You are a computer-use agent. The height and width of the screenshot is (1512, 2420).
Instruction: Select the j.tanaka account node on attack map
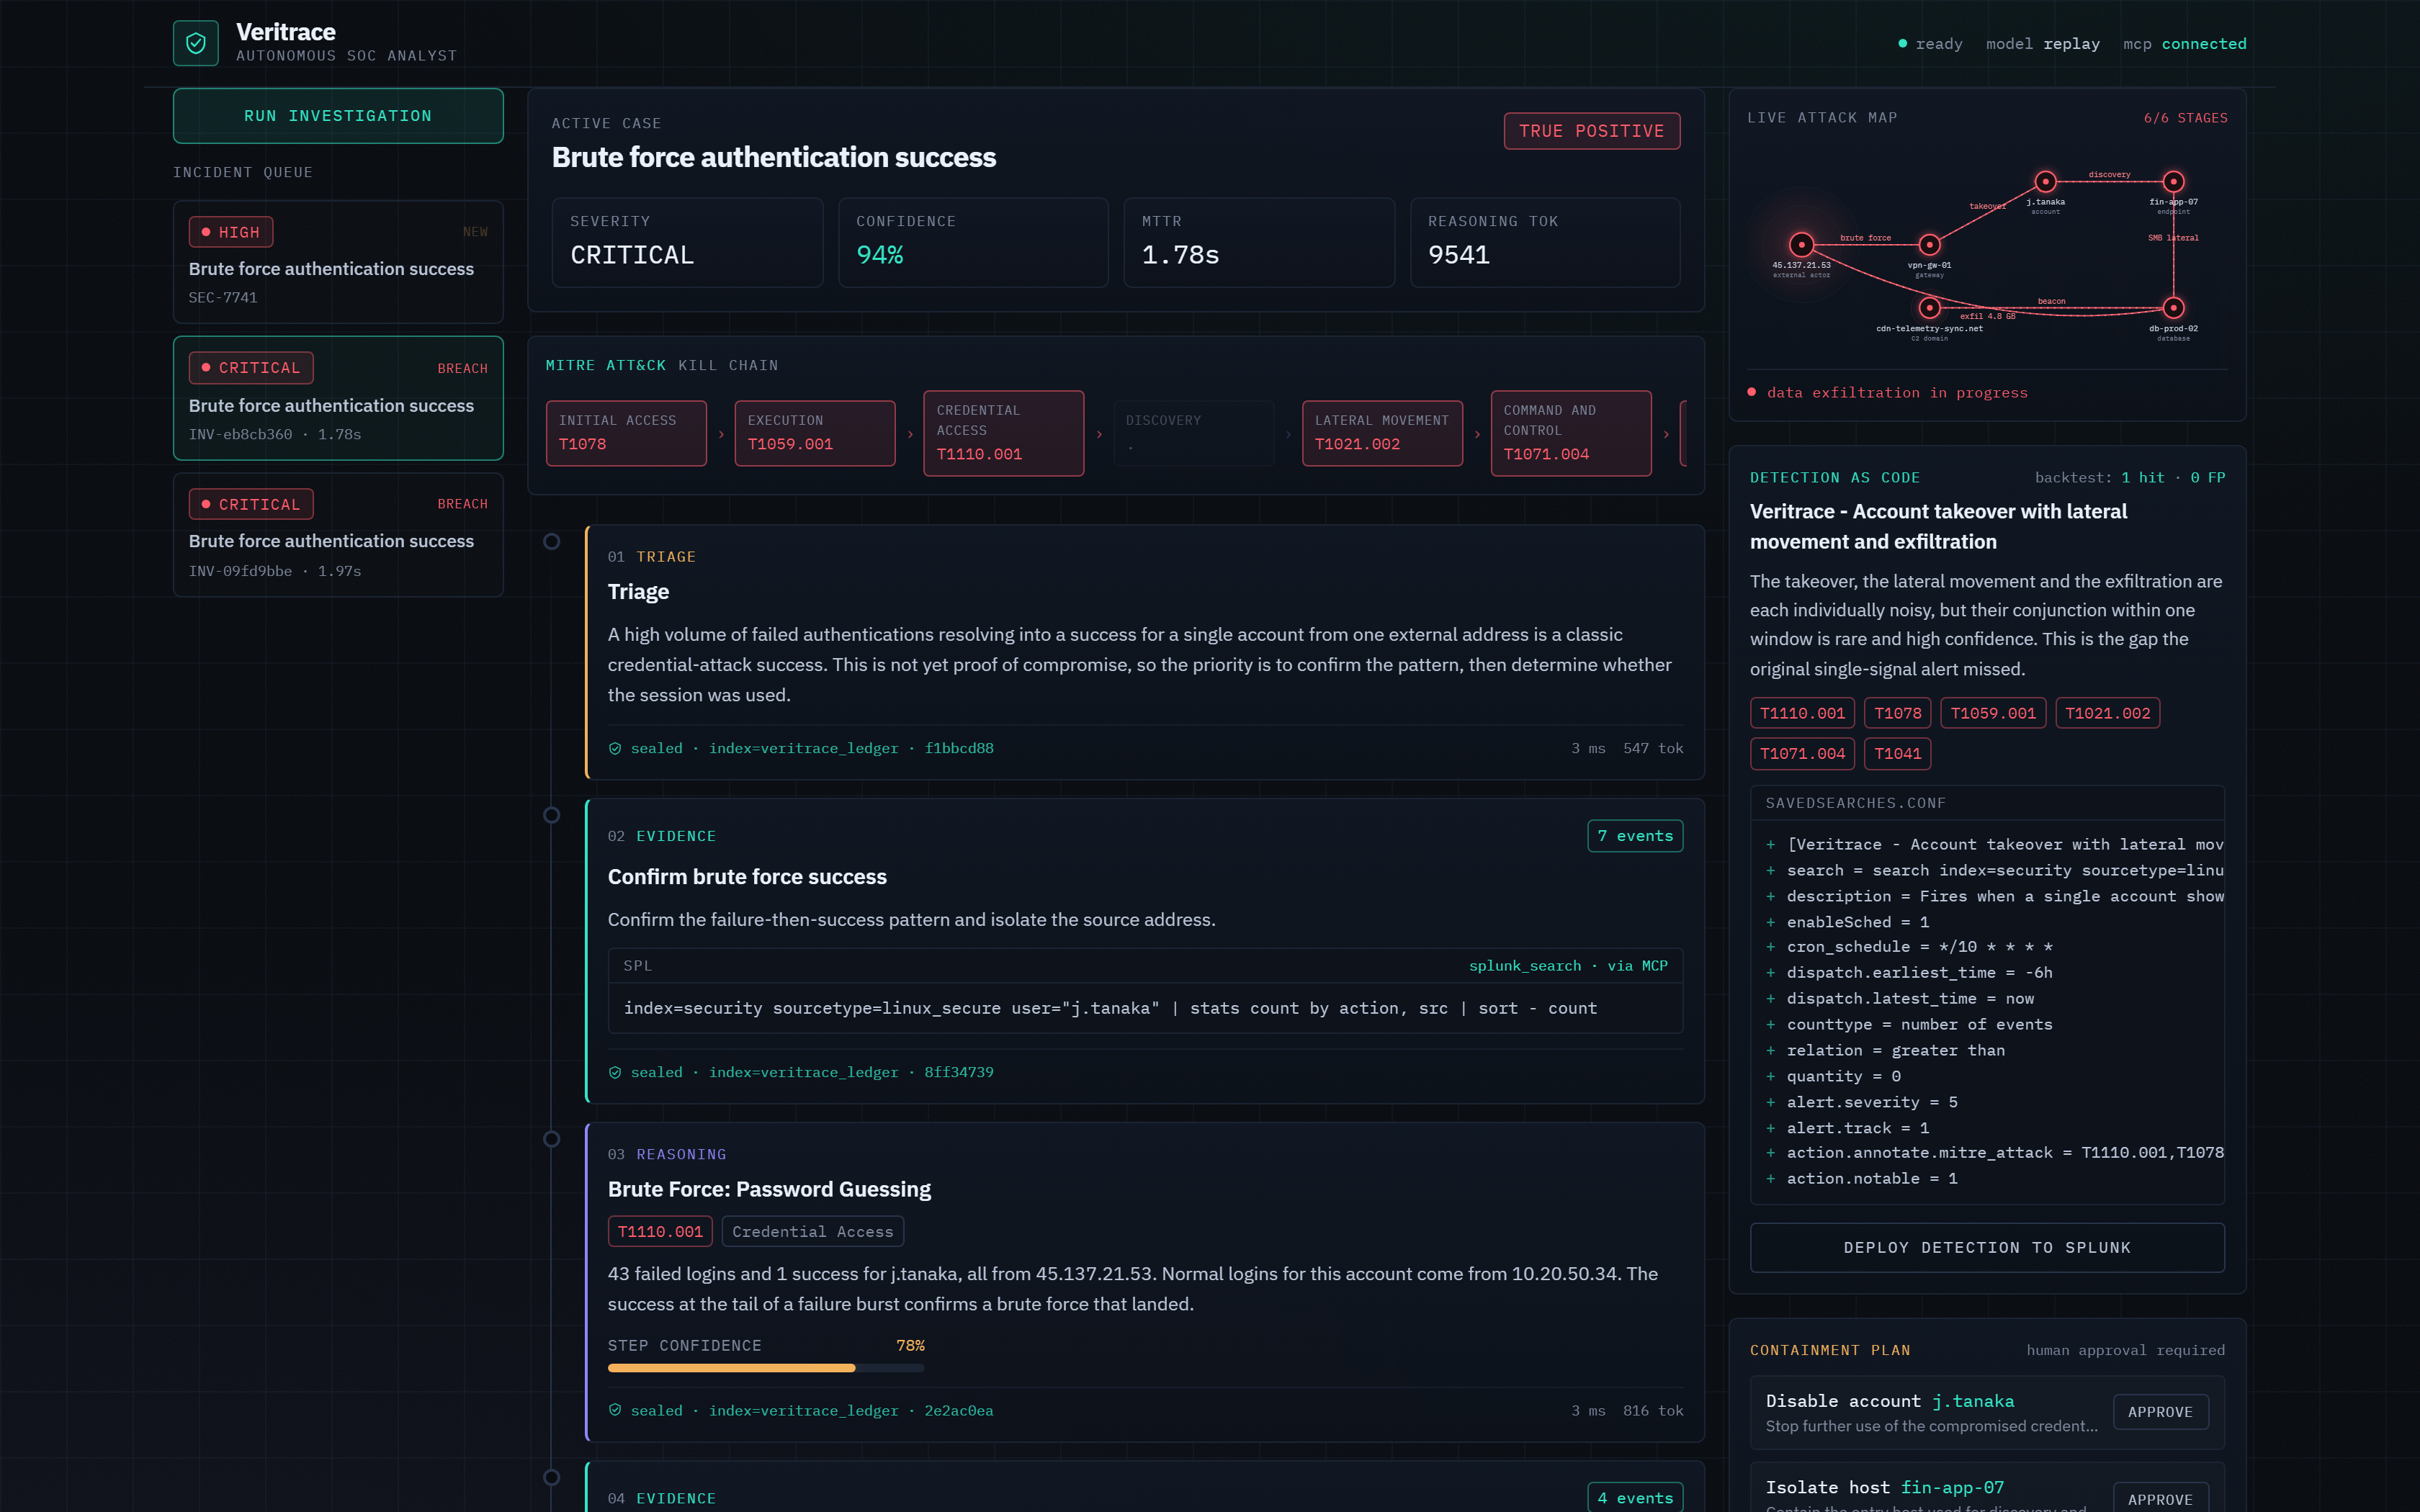point(2045,181)
